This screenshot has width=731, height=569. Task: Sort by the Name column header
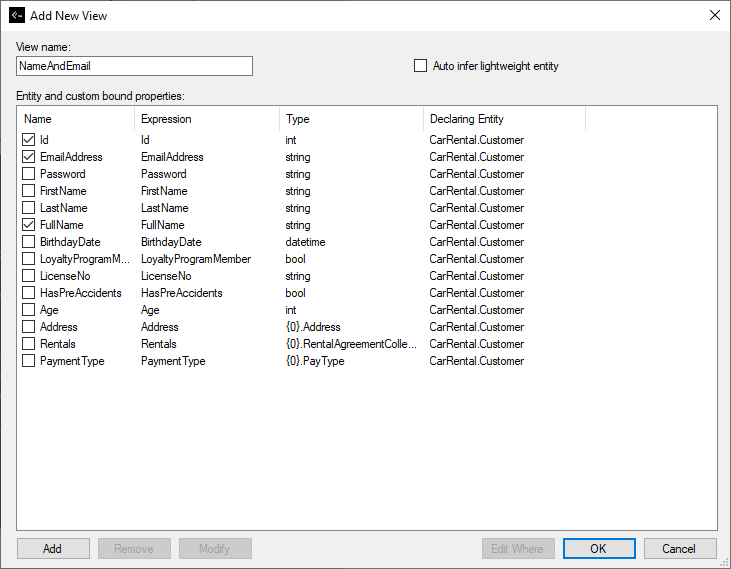tap(76, 119)
